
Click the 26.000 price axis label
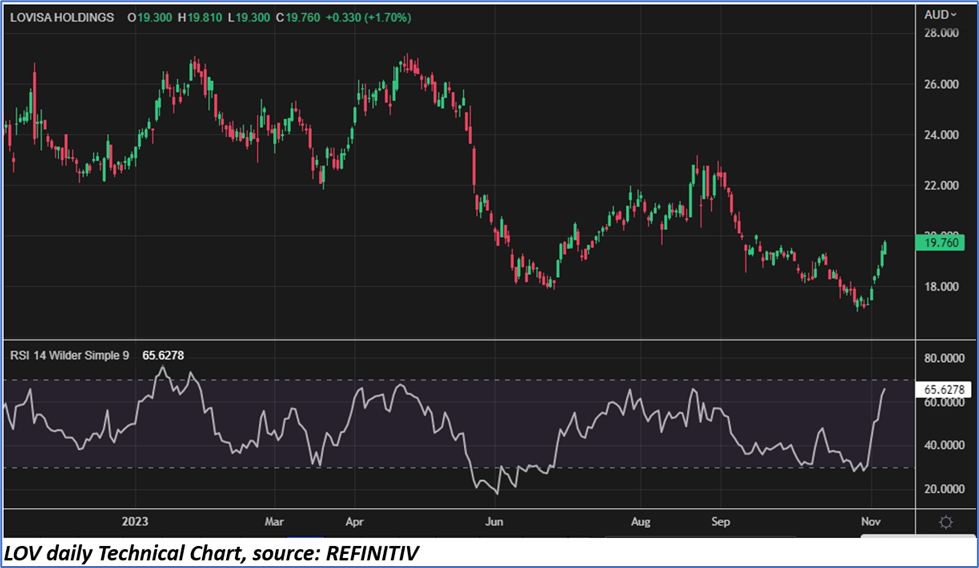(x=941, y=84)
